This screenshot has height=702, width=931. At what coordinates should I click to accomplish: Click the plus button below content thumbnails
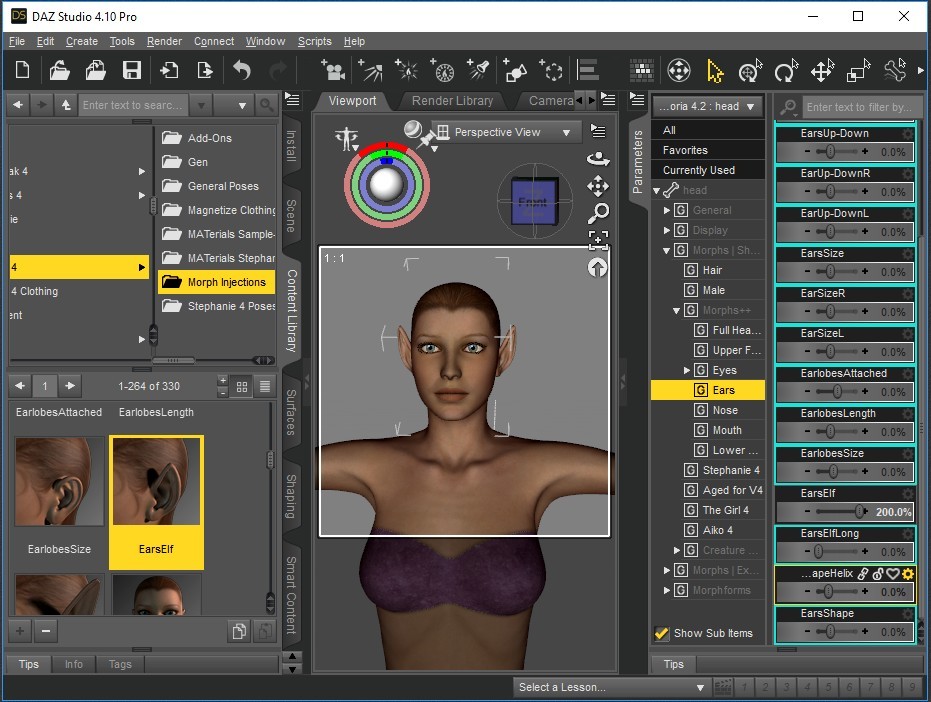(20, 631)
